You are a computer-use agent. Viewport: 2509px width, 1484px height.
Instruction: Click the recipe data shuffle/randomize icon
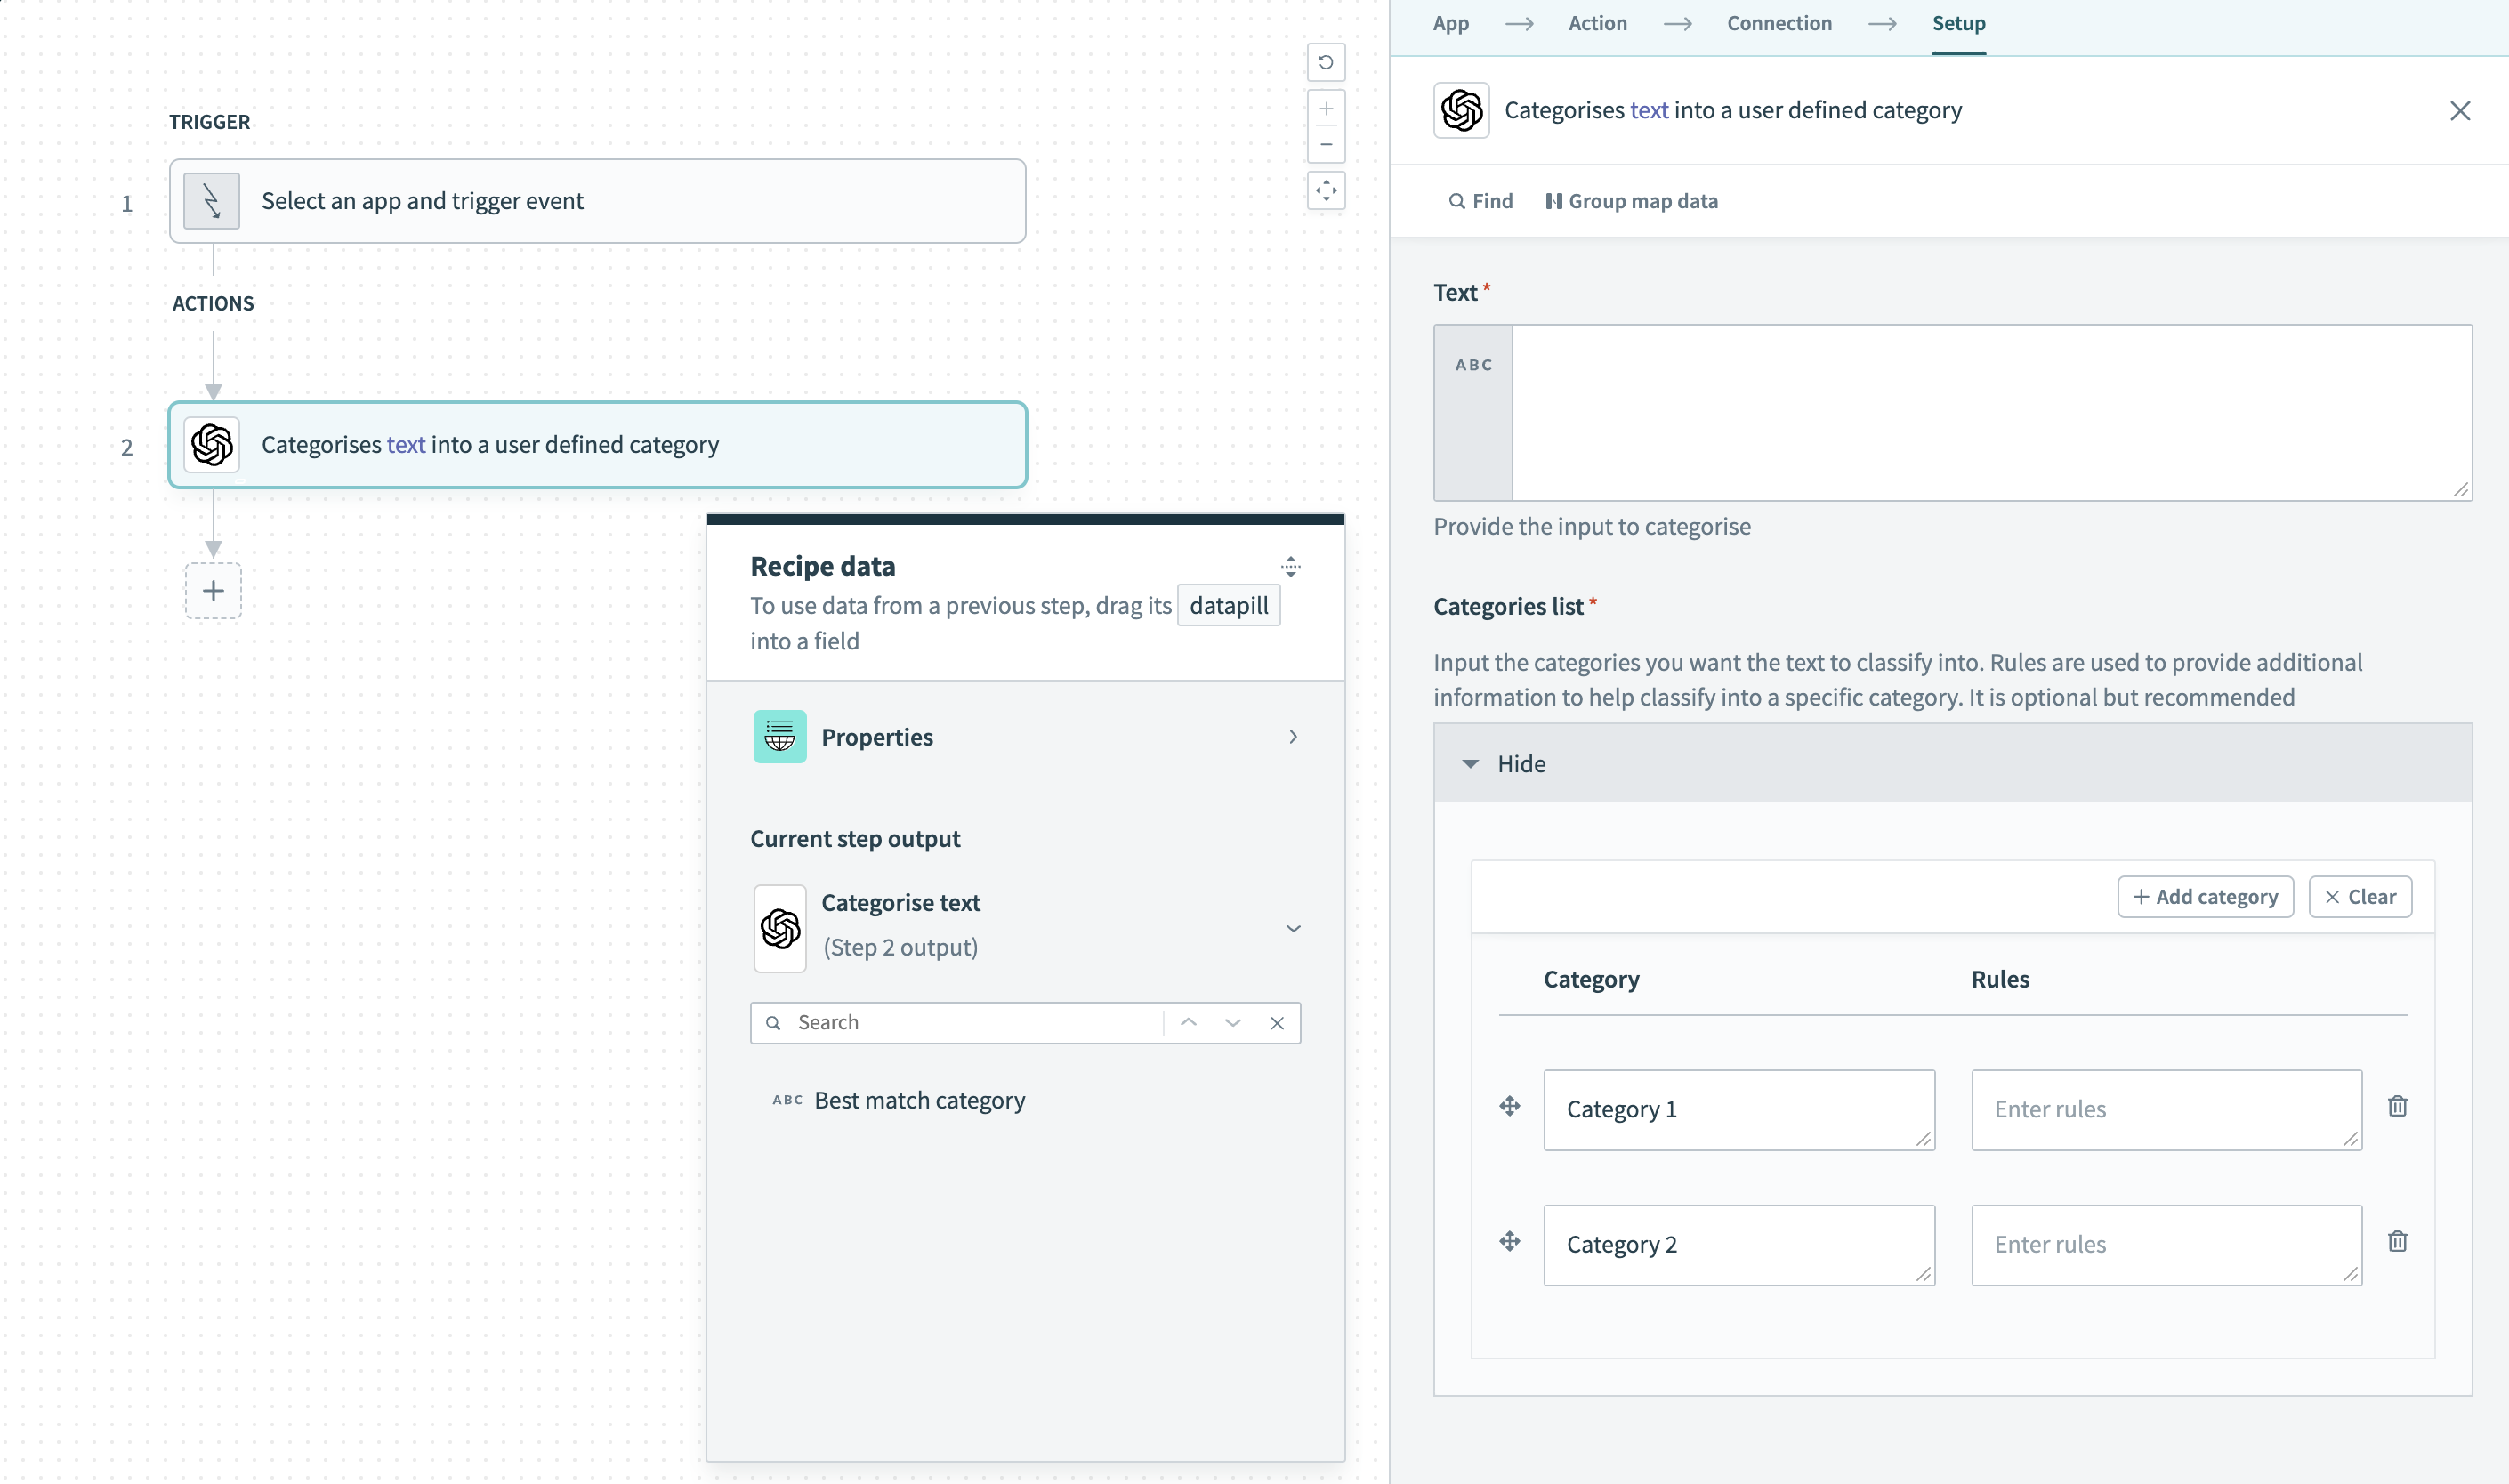click(1290, 565)
